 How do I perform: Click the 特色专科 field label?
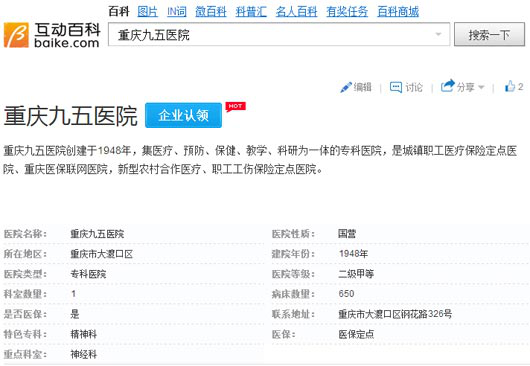coord(25,334)
